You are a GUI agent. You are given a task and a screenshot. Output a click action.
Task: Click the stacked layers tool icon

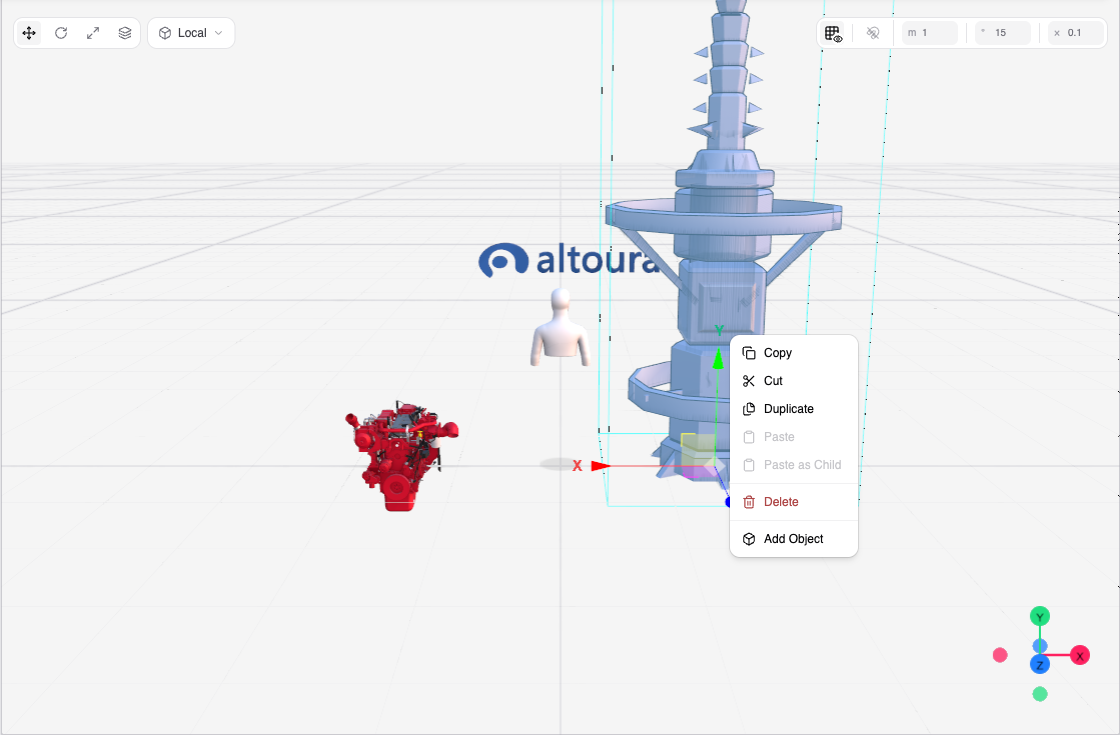pos(125,33)
